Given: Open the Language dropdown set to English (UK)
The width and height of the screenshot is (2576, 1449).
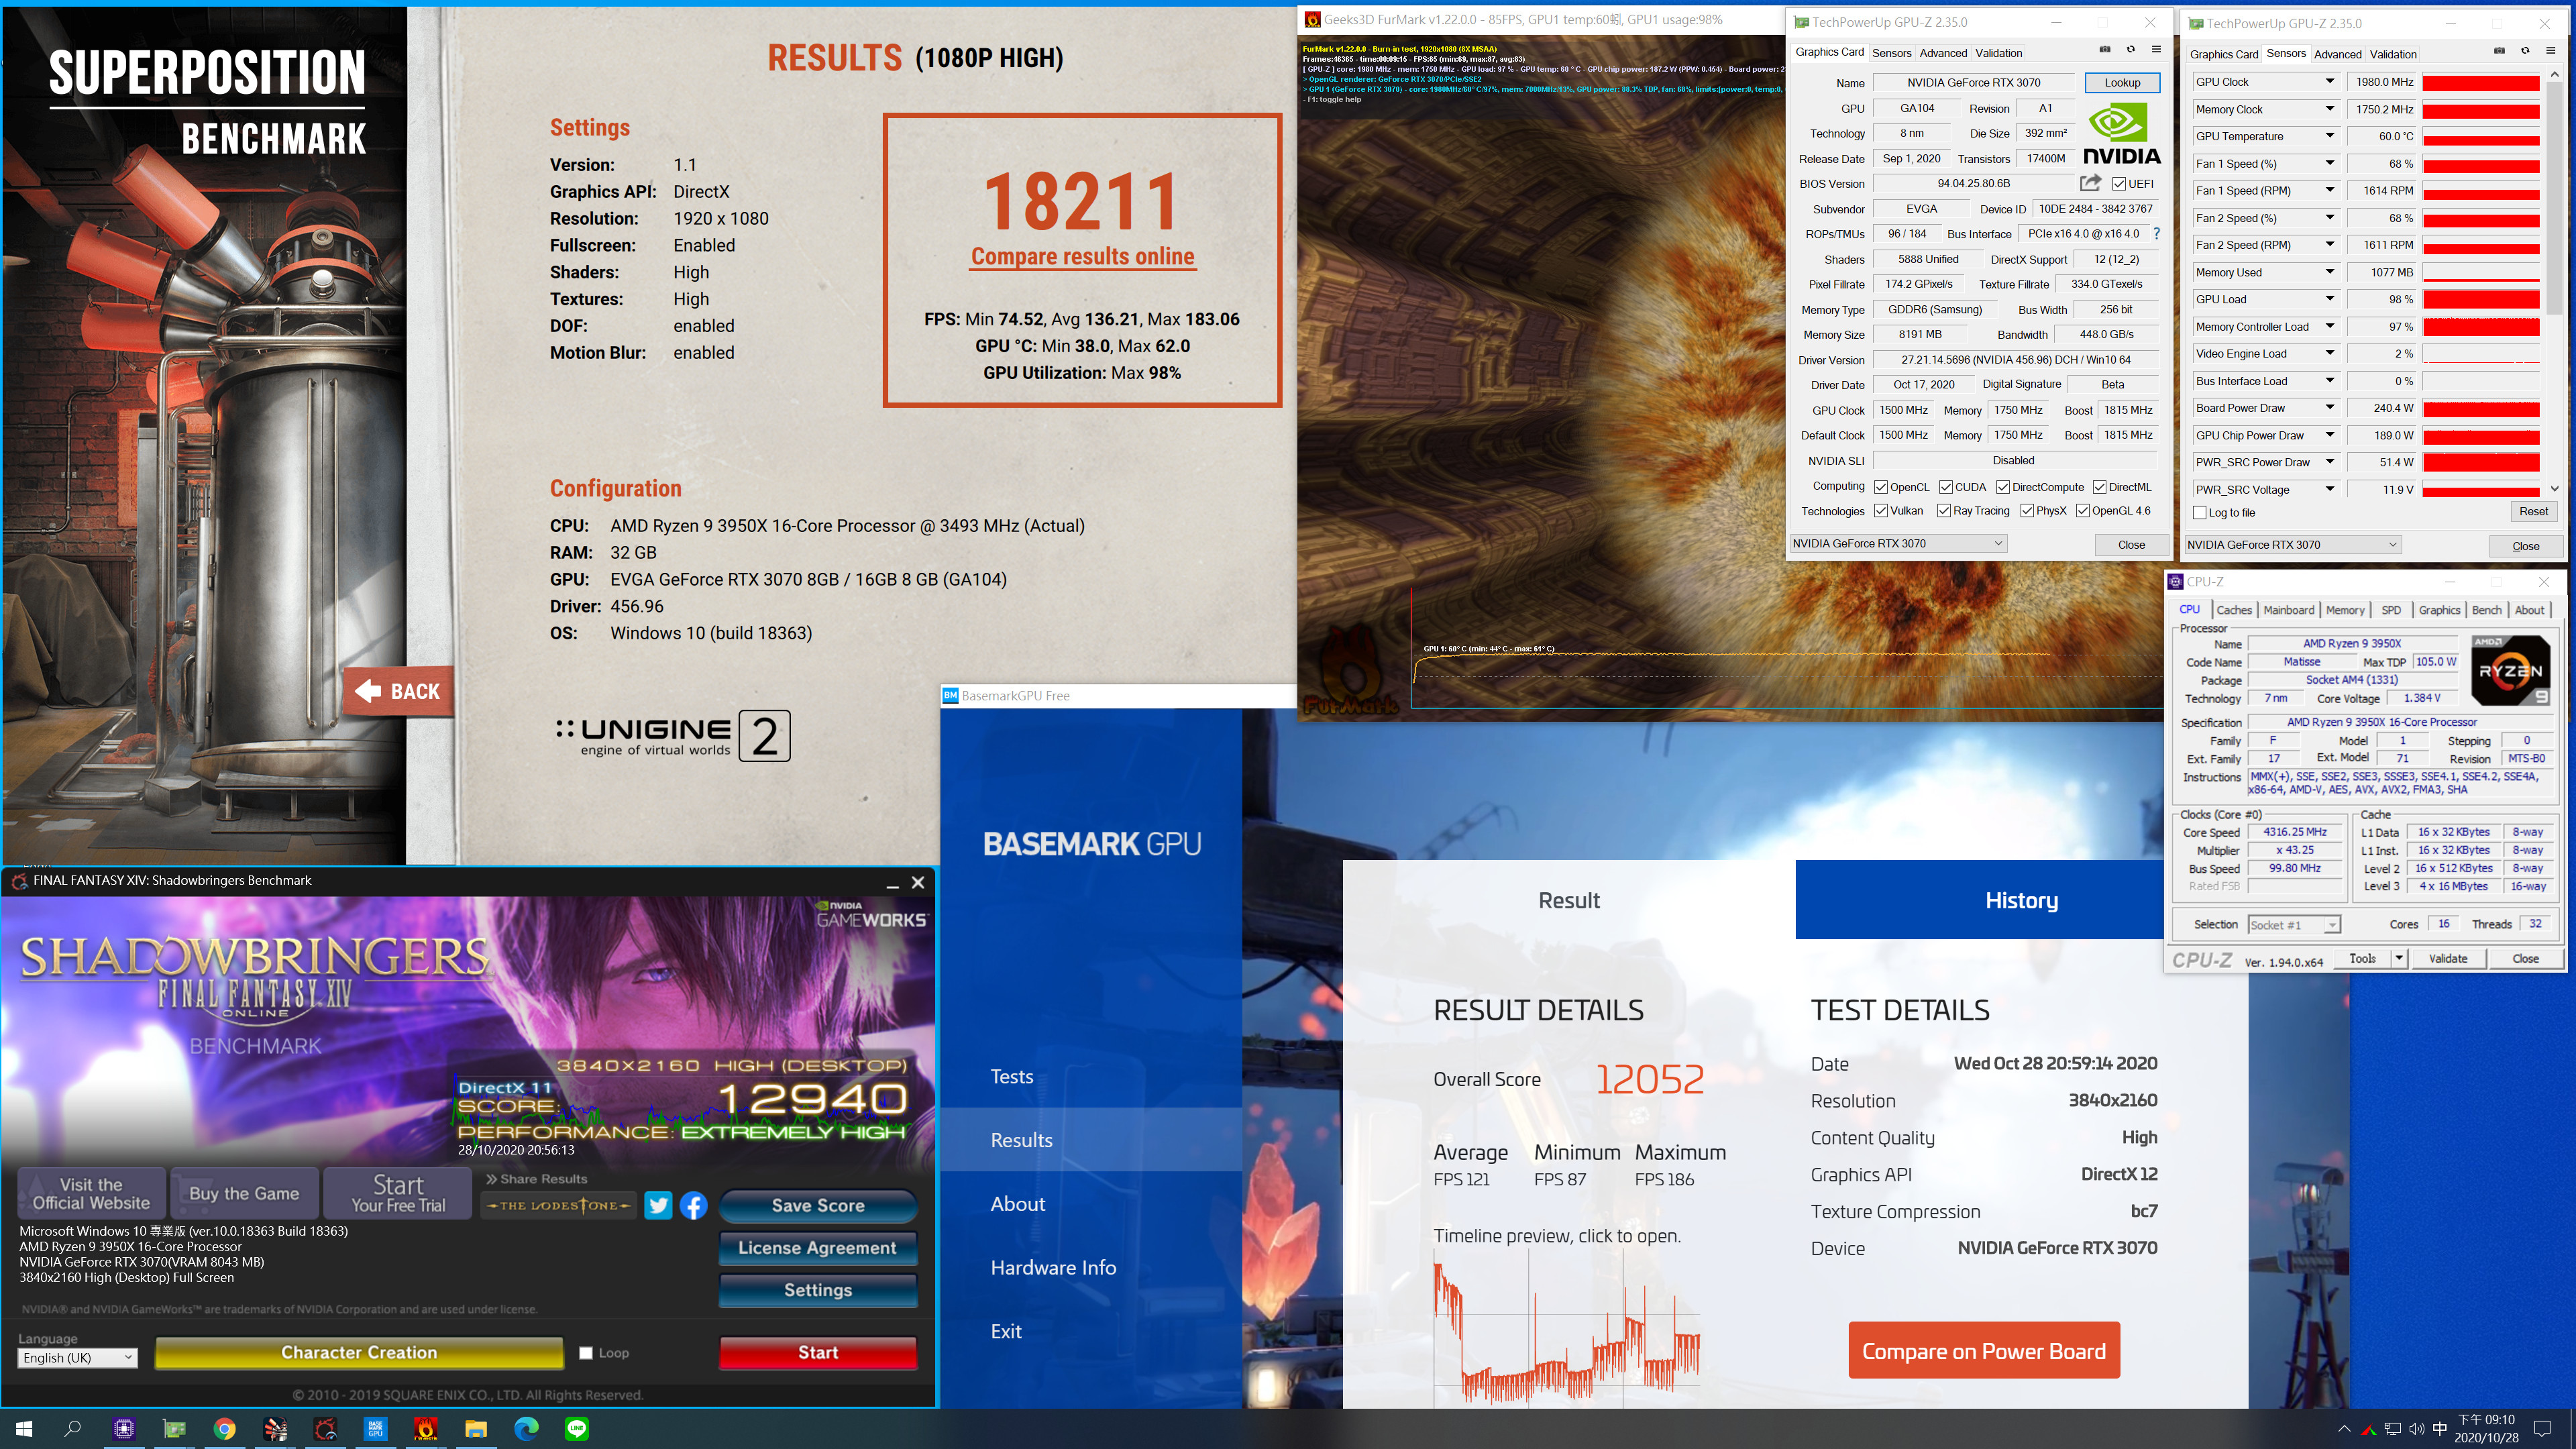Looking at the screenshot, I should 78,1357.
